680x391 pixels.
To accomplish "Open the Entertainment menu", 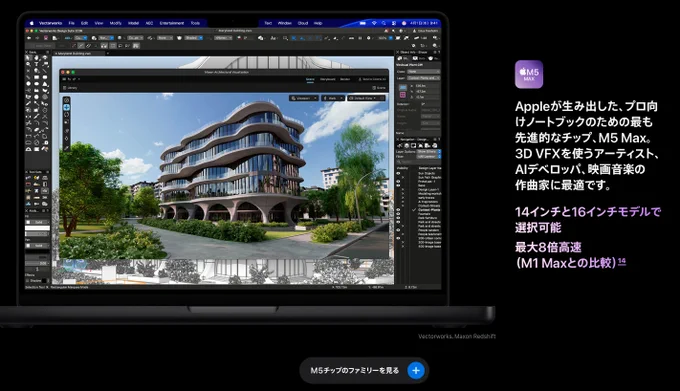I will [x=172, y=23].
